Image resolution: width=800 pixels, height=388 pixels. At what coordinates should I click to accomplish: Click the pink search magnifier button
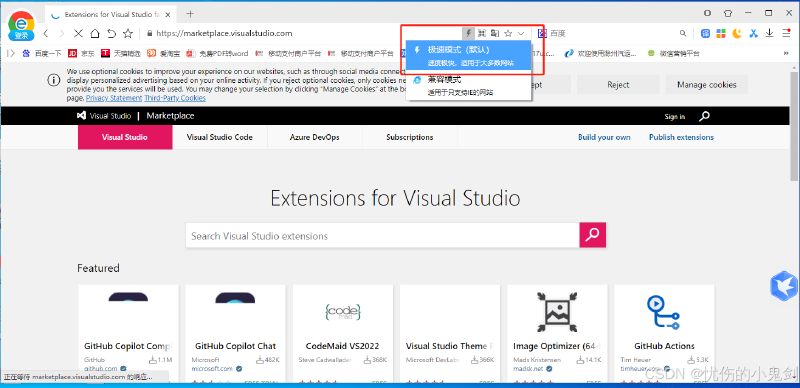click(x=593, y=235)
